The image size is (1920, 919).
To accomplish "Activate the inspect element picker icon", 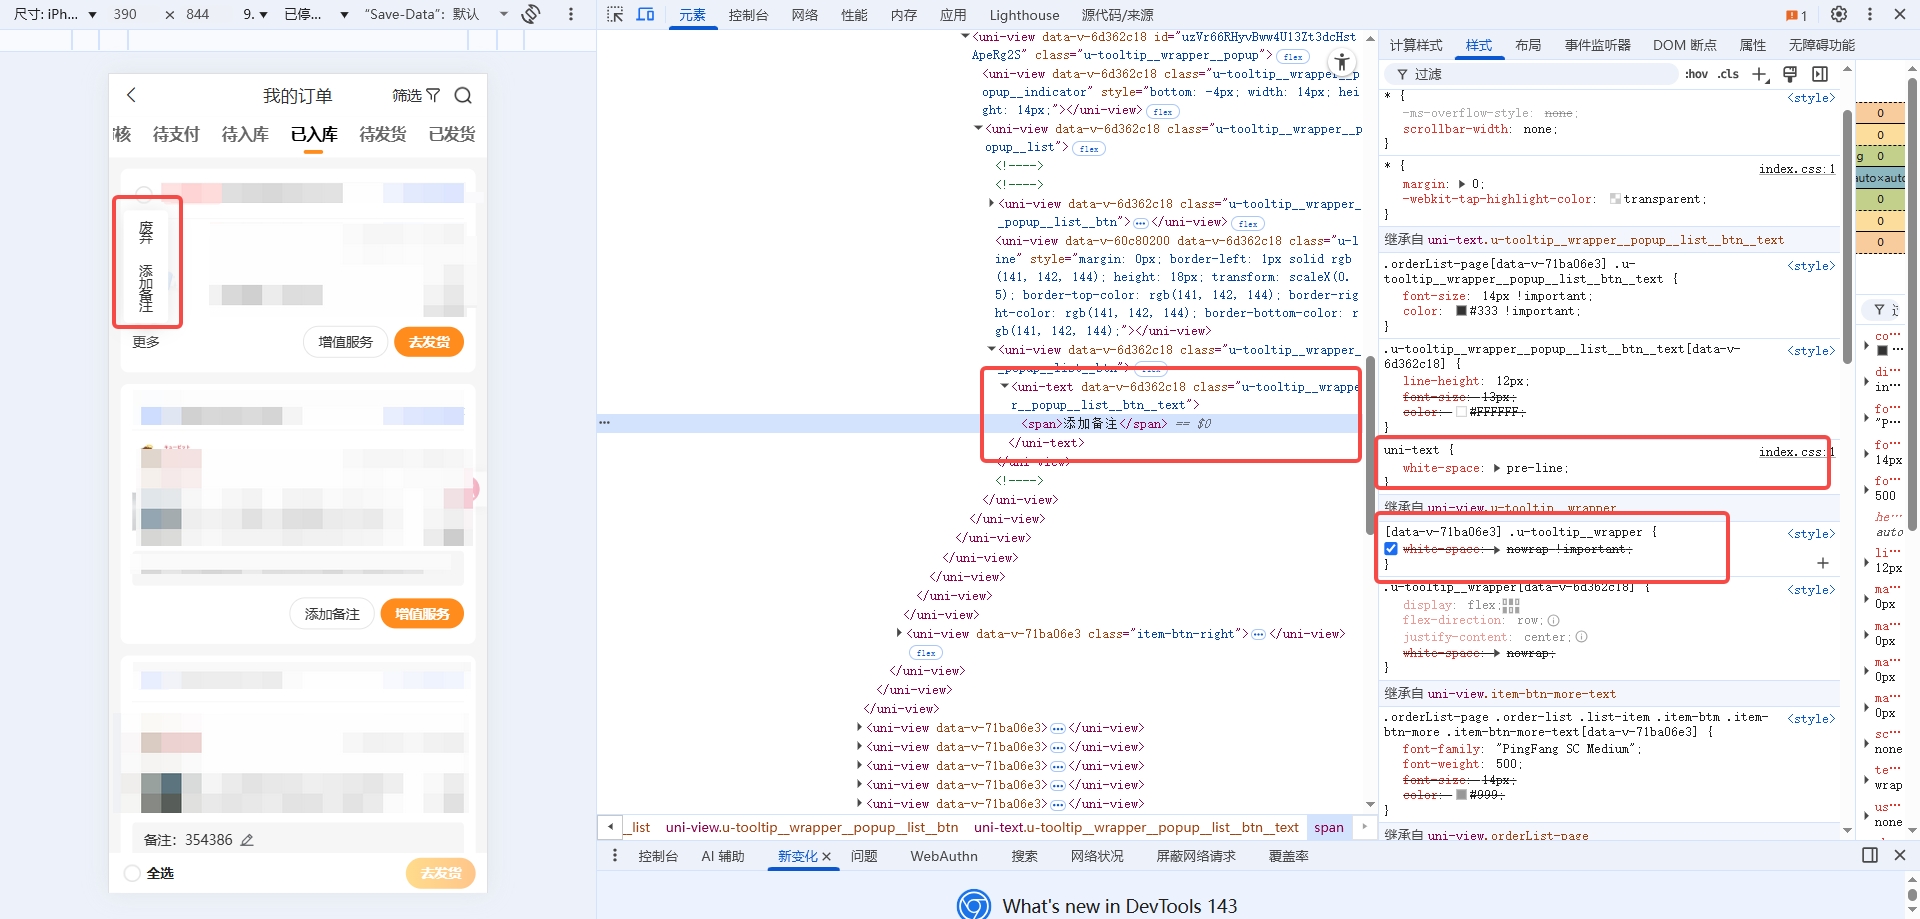I will coord(615,14).
